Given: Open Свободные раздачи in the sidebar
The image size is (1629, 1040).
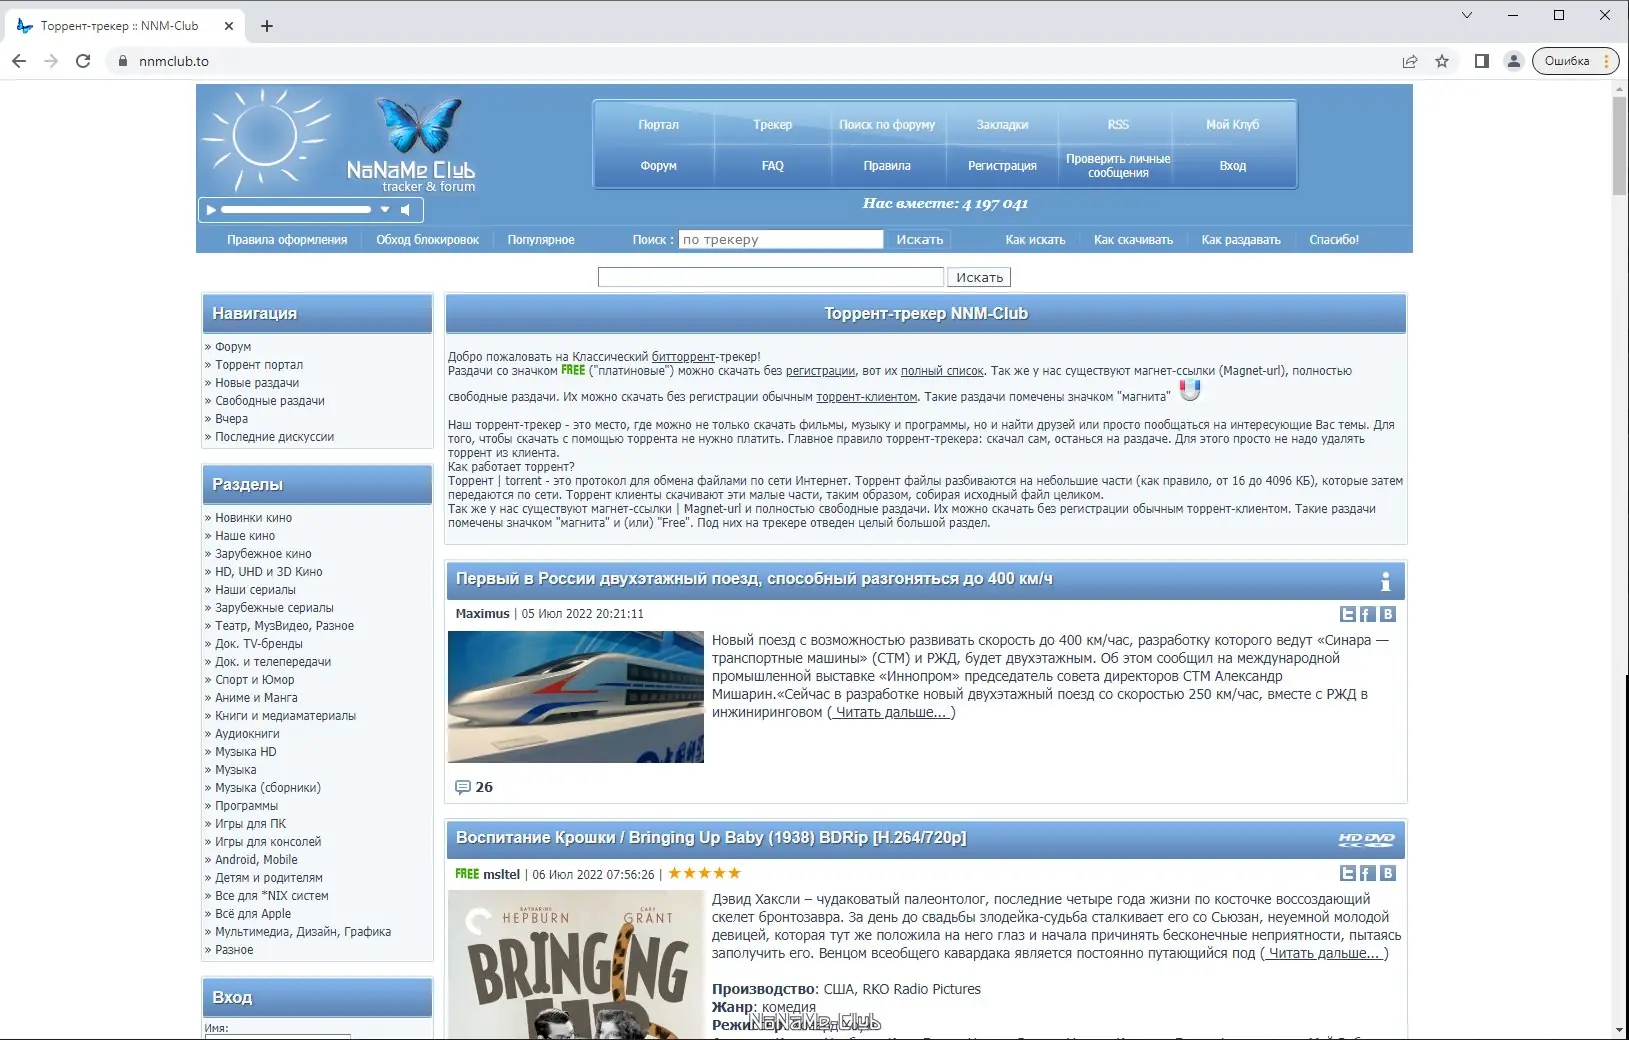Looking at the screenshot, I should click(x=270, y=401).
